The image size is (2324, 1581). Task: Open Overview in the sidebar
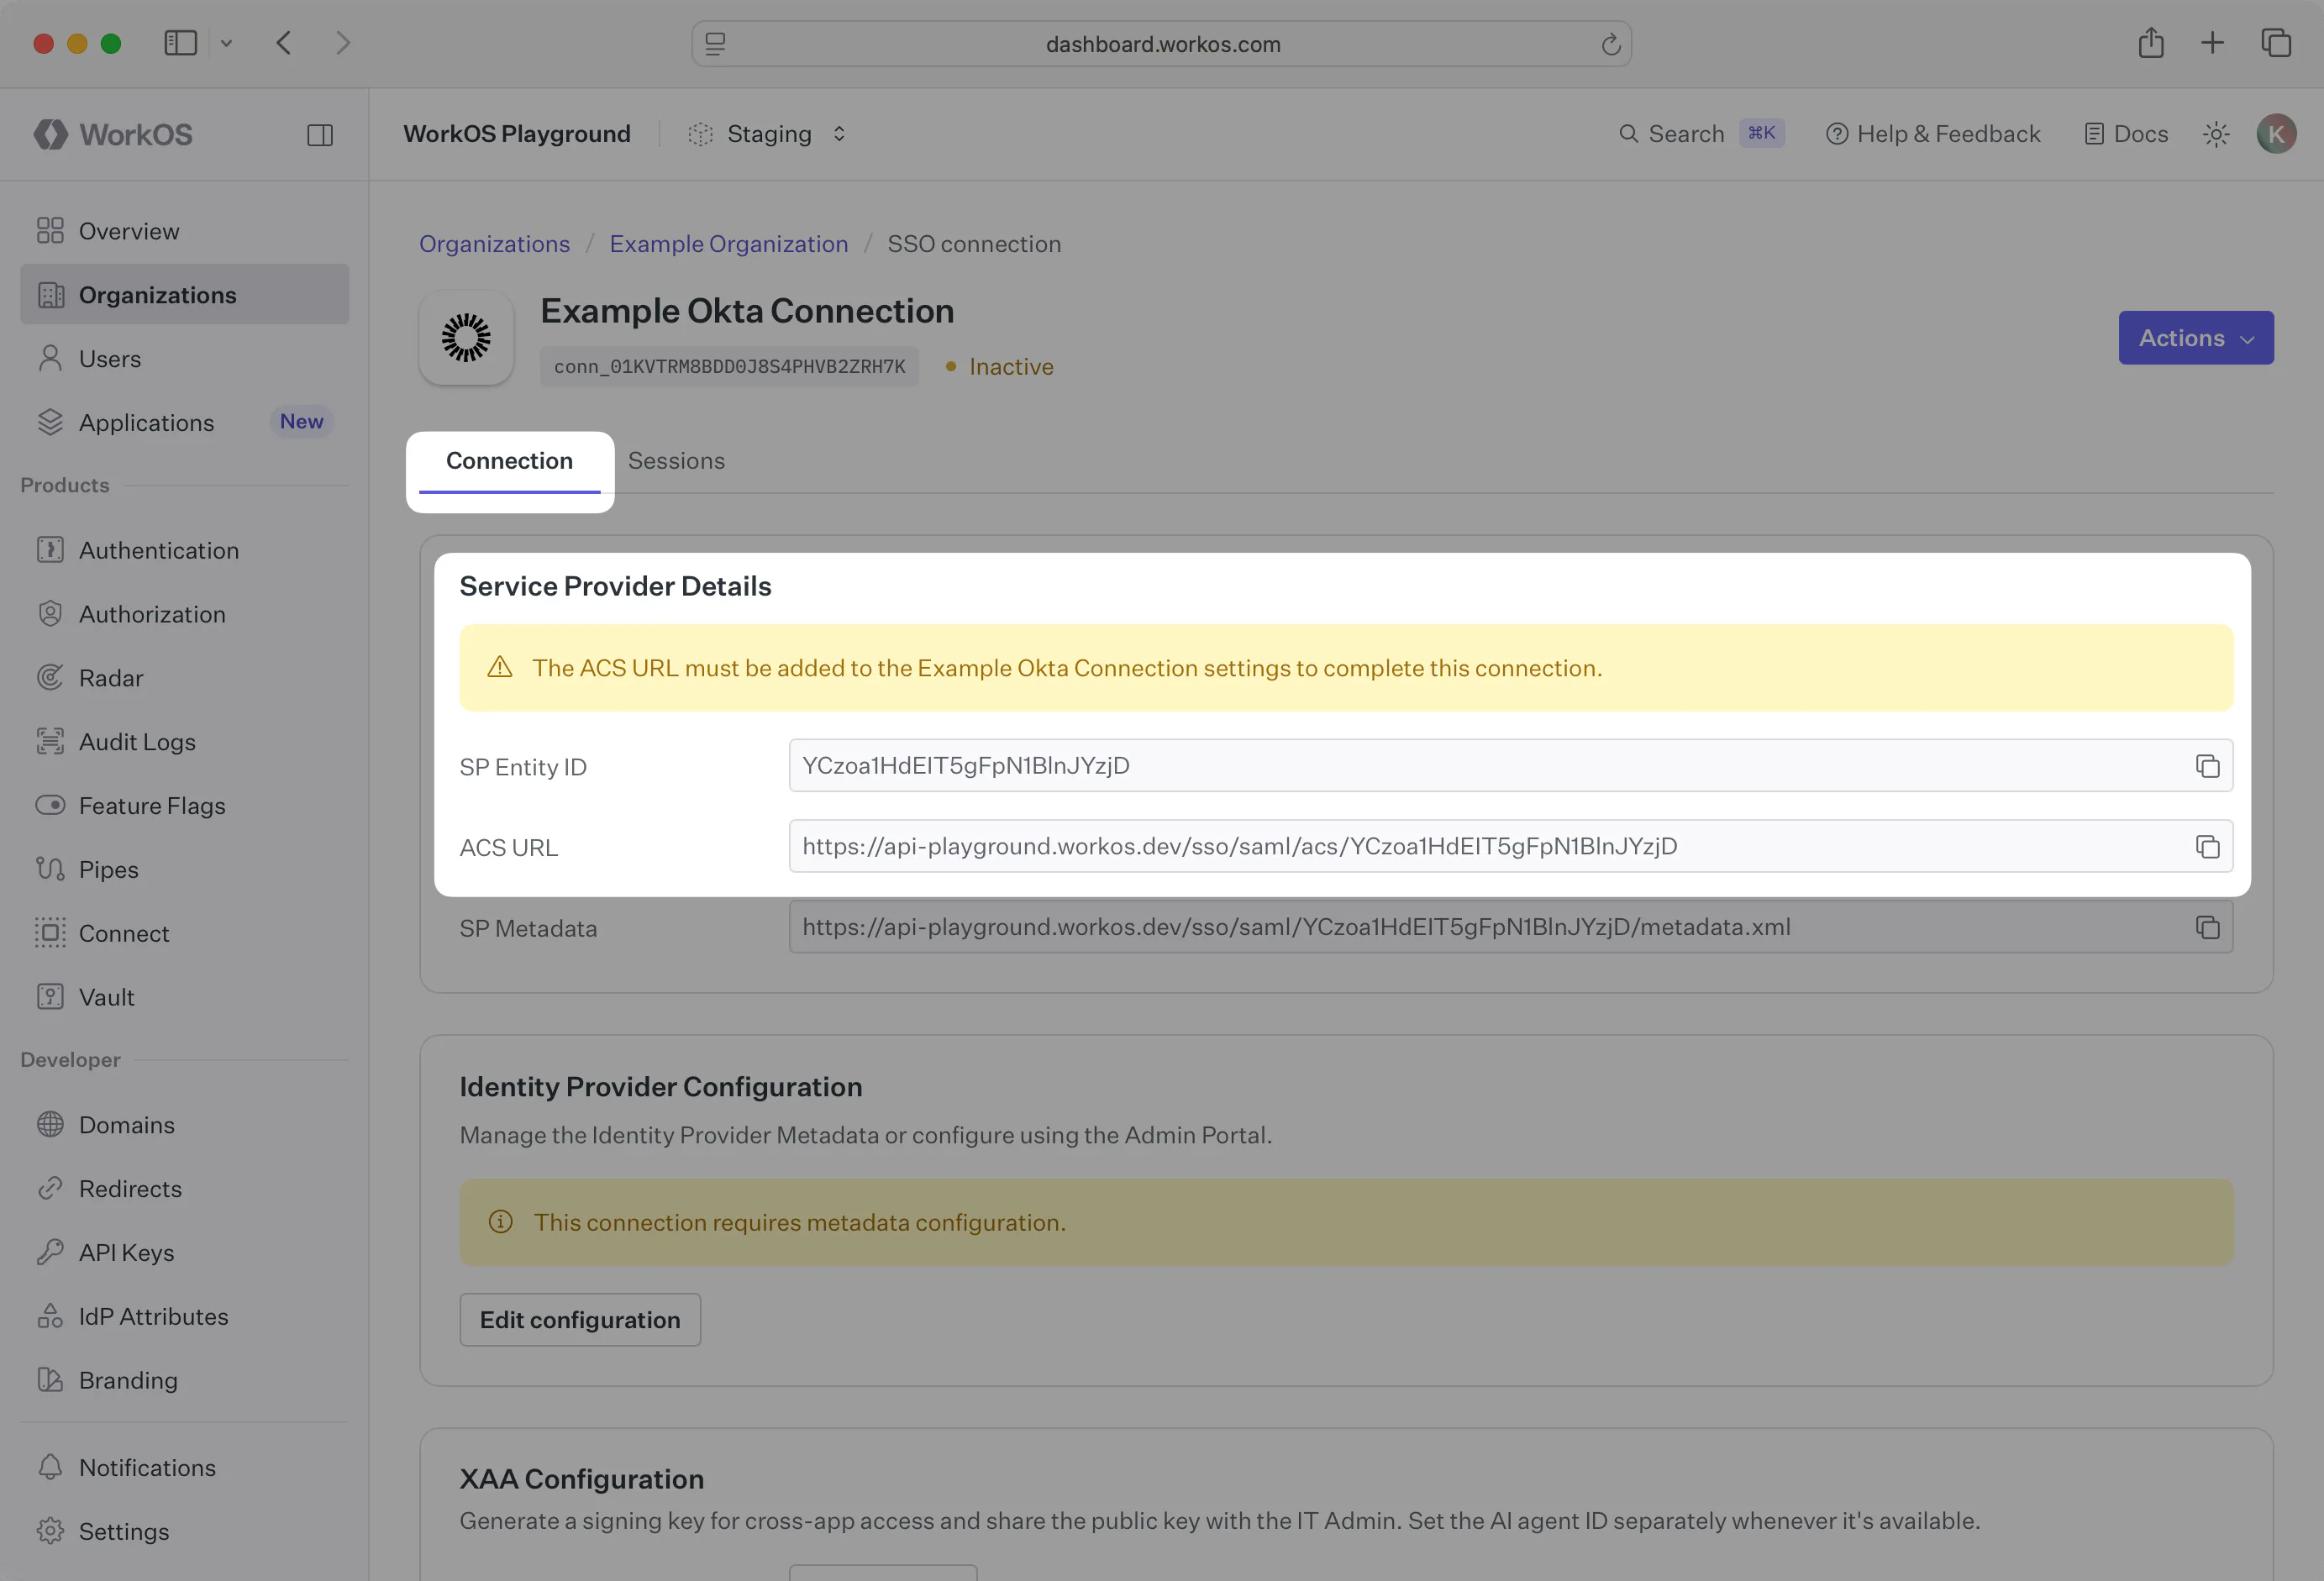(185, 231)
